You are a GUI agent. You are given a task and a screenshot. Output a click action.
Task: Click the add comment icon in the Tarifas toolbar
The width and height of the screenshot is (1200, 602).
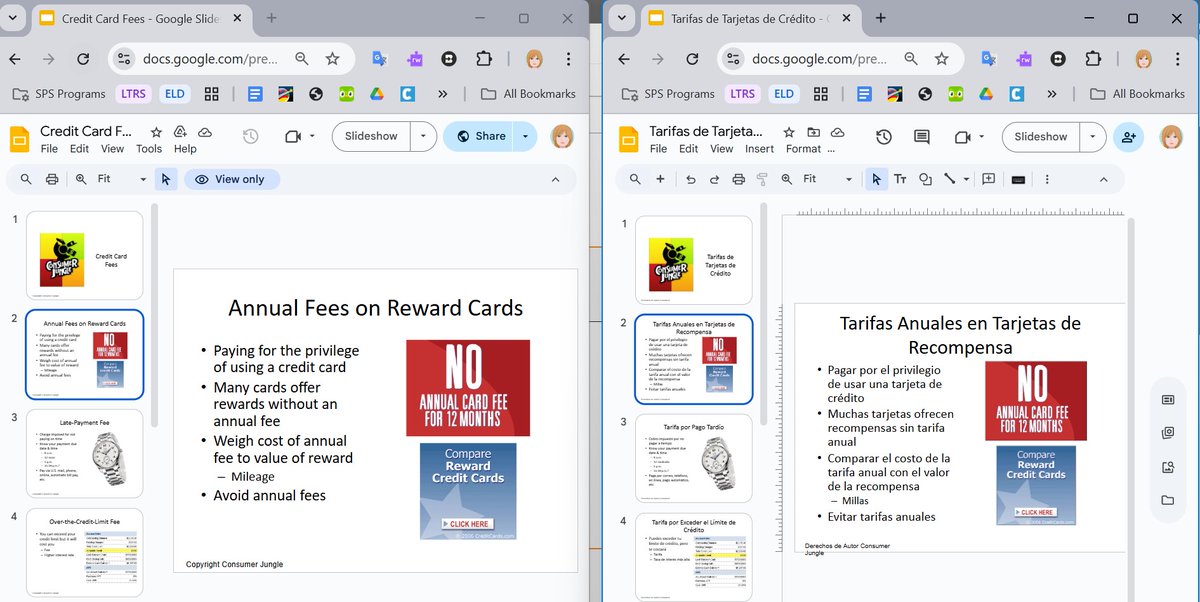pyautogui.click(x=988, y=179)
